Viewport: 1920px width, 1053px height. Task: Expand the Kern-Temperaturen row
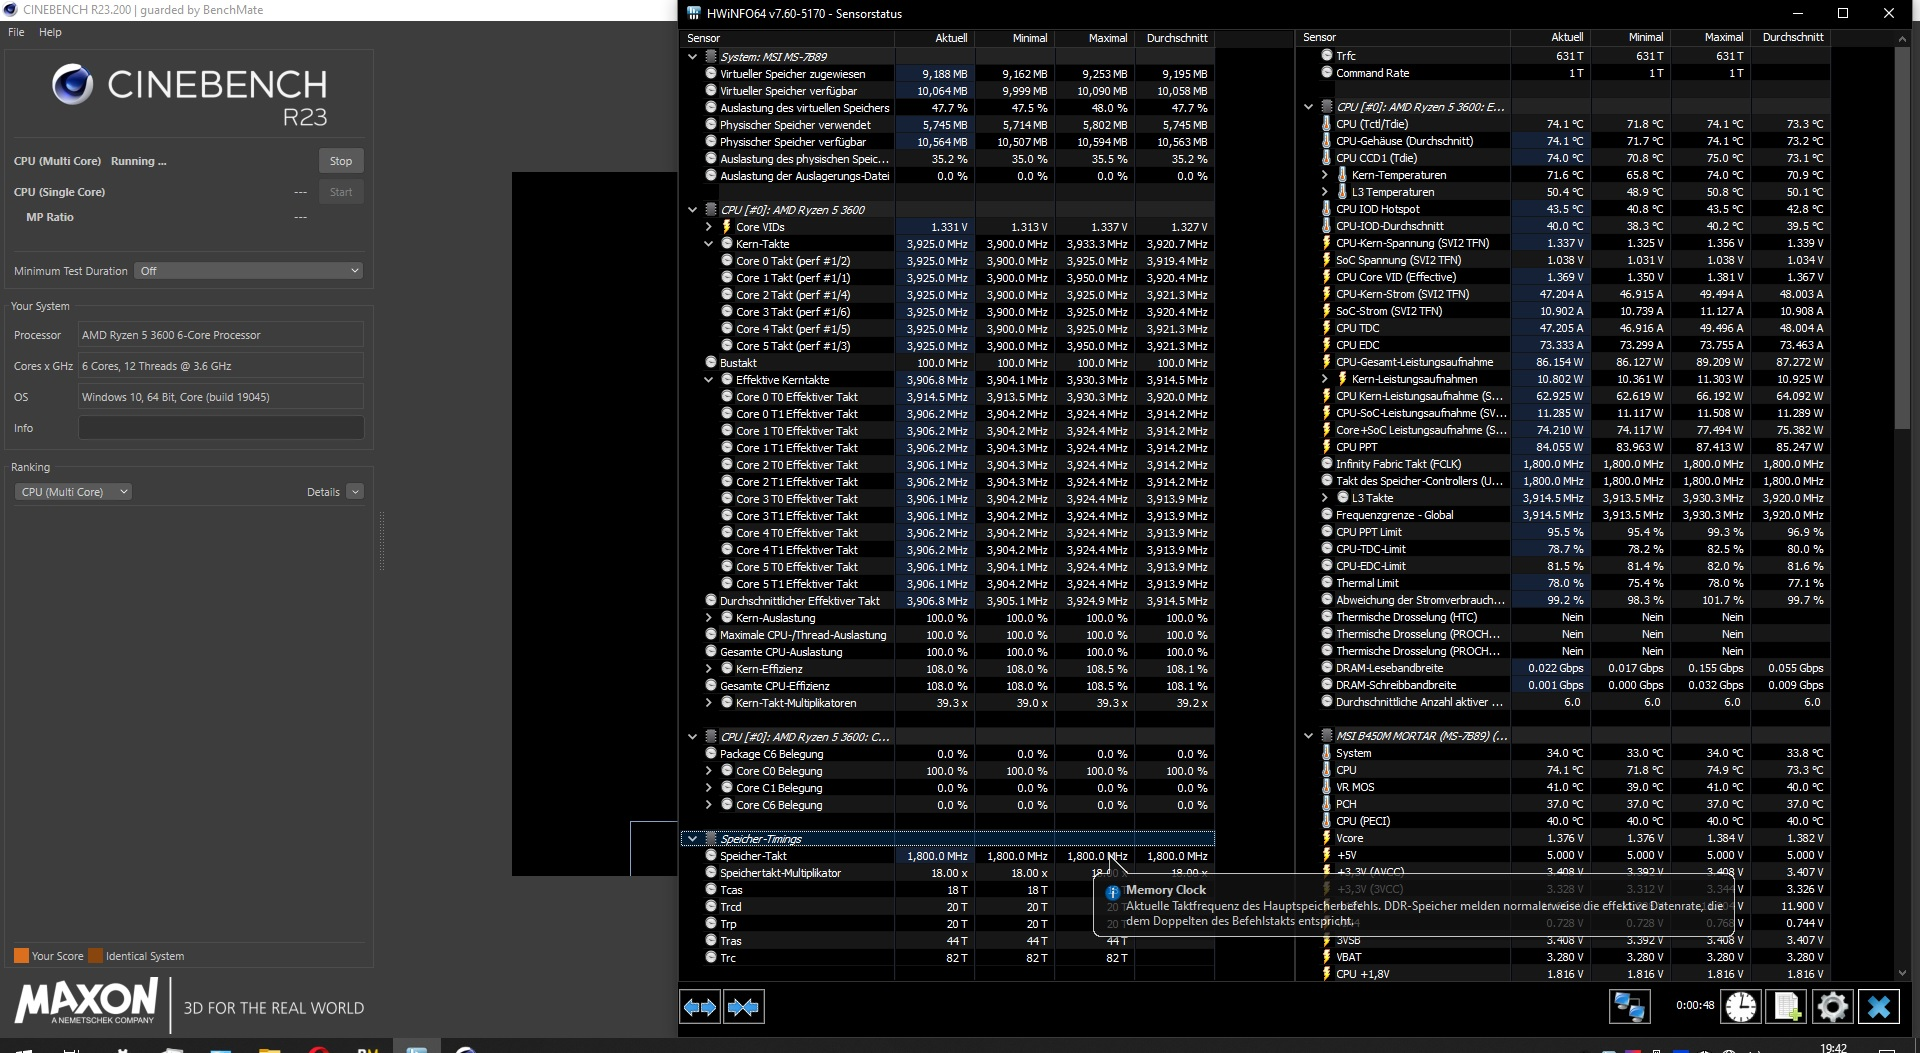1324,175
